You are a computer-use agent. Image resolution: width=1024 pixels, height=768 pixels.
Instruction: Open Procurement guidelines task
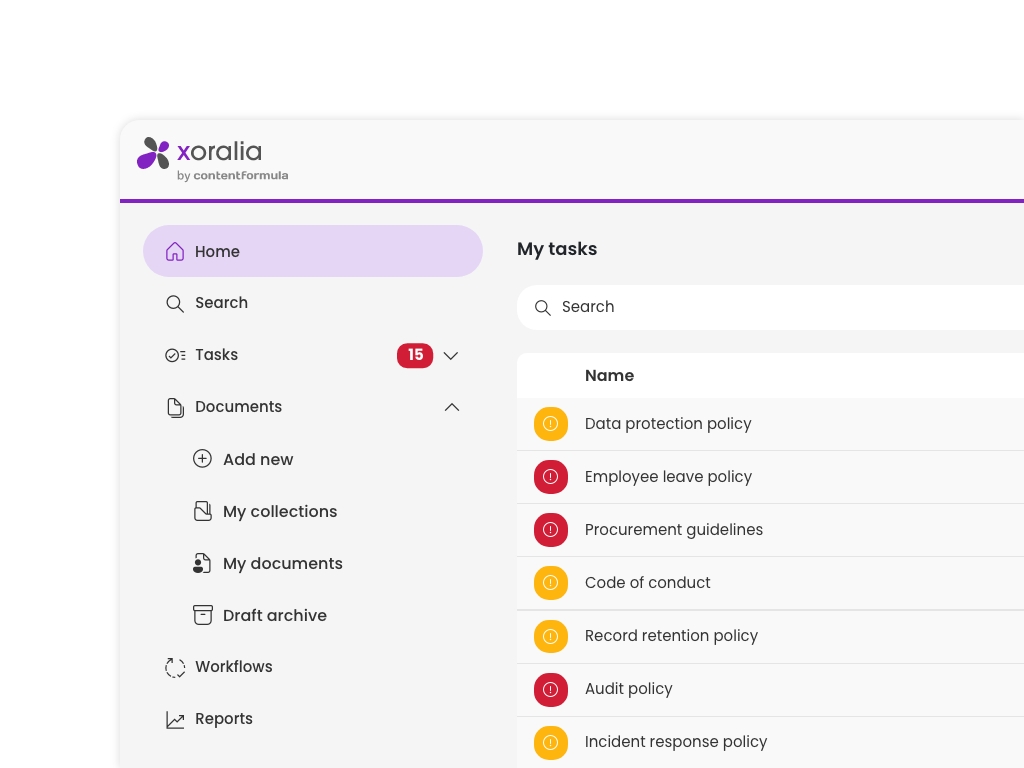click(x=673, y=530)
